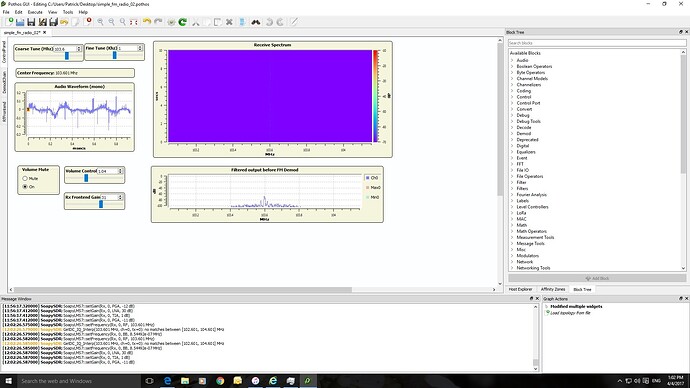Open the Host Explorer tab

521,289
